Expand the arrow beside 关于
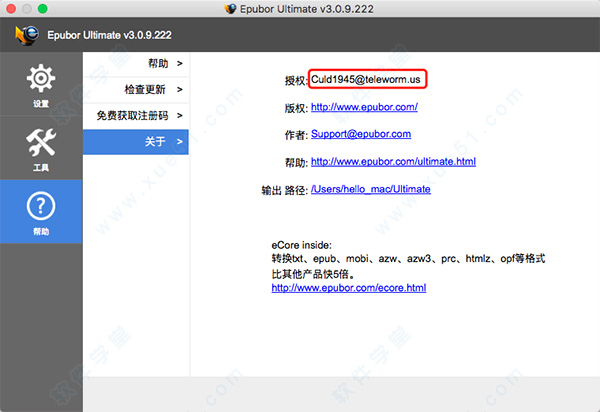600x412 pixels. 180,142
